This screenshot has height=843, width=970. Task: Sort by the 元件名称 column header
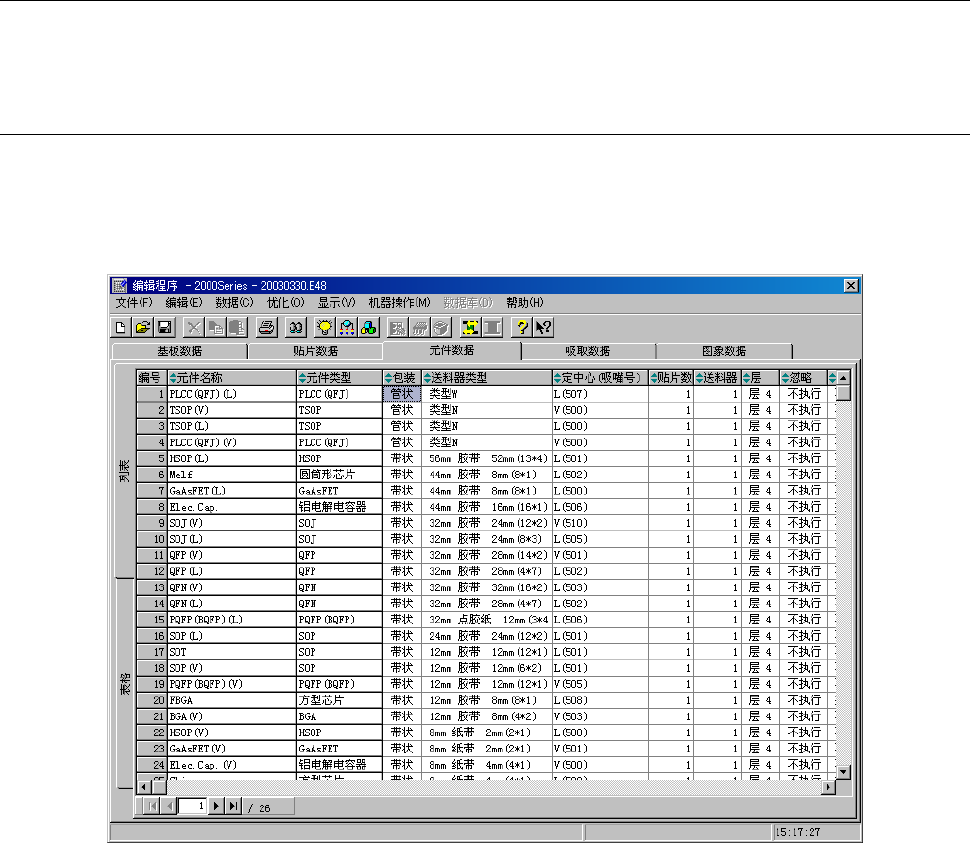(232, 377)
